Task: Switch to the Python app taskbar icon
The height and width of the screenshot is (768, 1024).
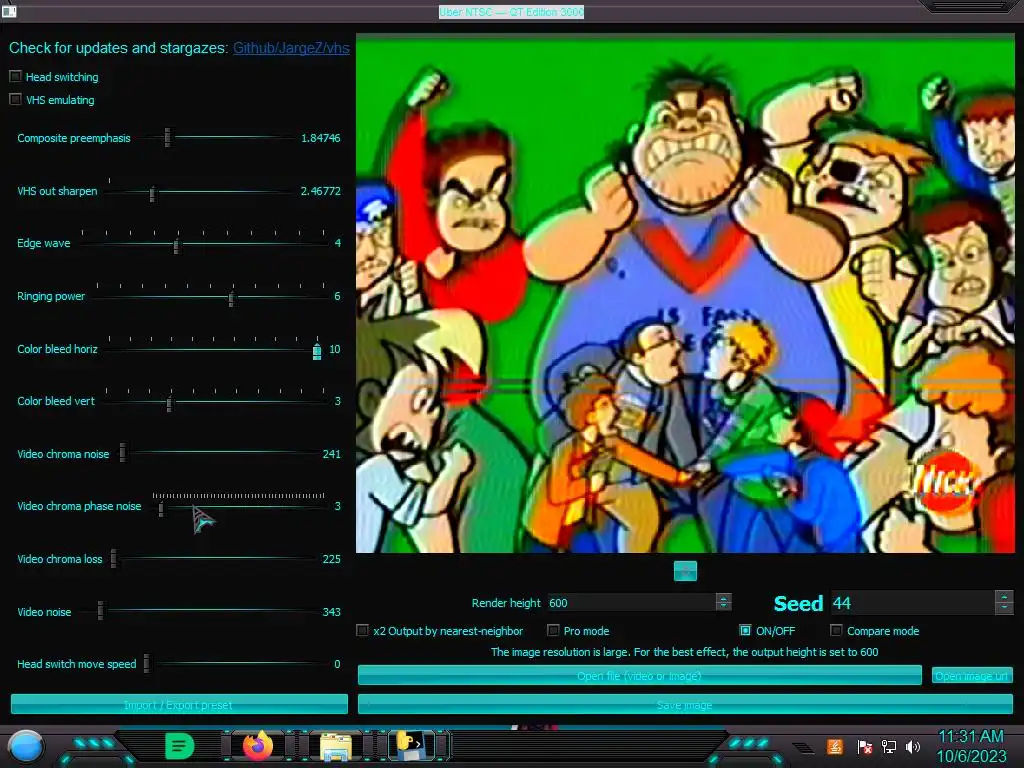Action: click(x=411, y=746)
